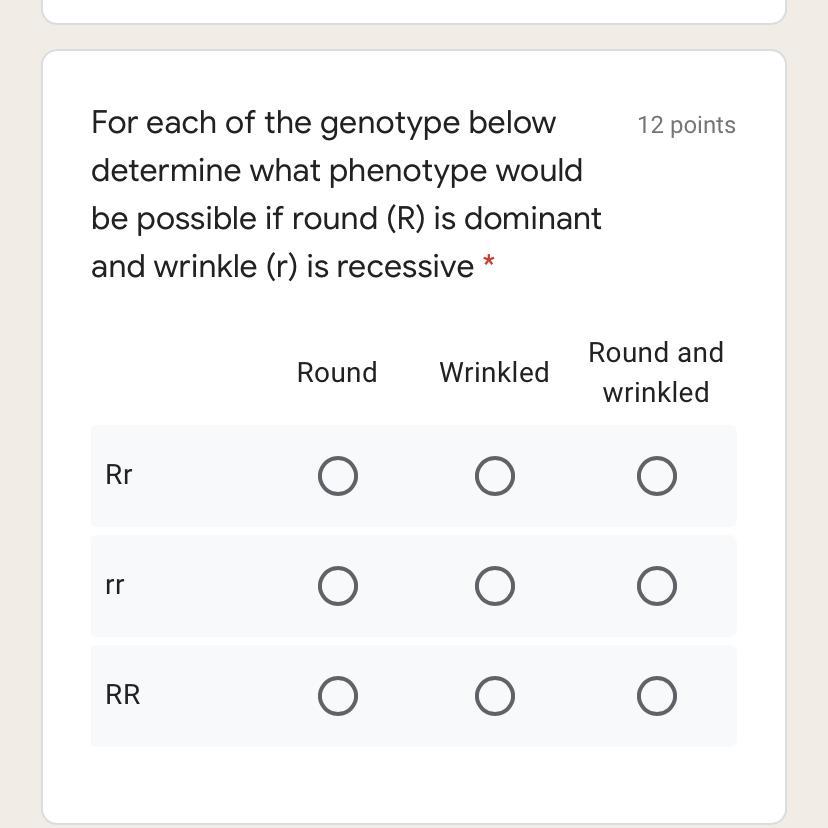Click the Round and wrinkled column header
The width and height of the screenshot is (828, 828).
tap(656, 372)
